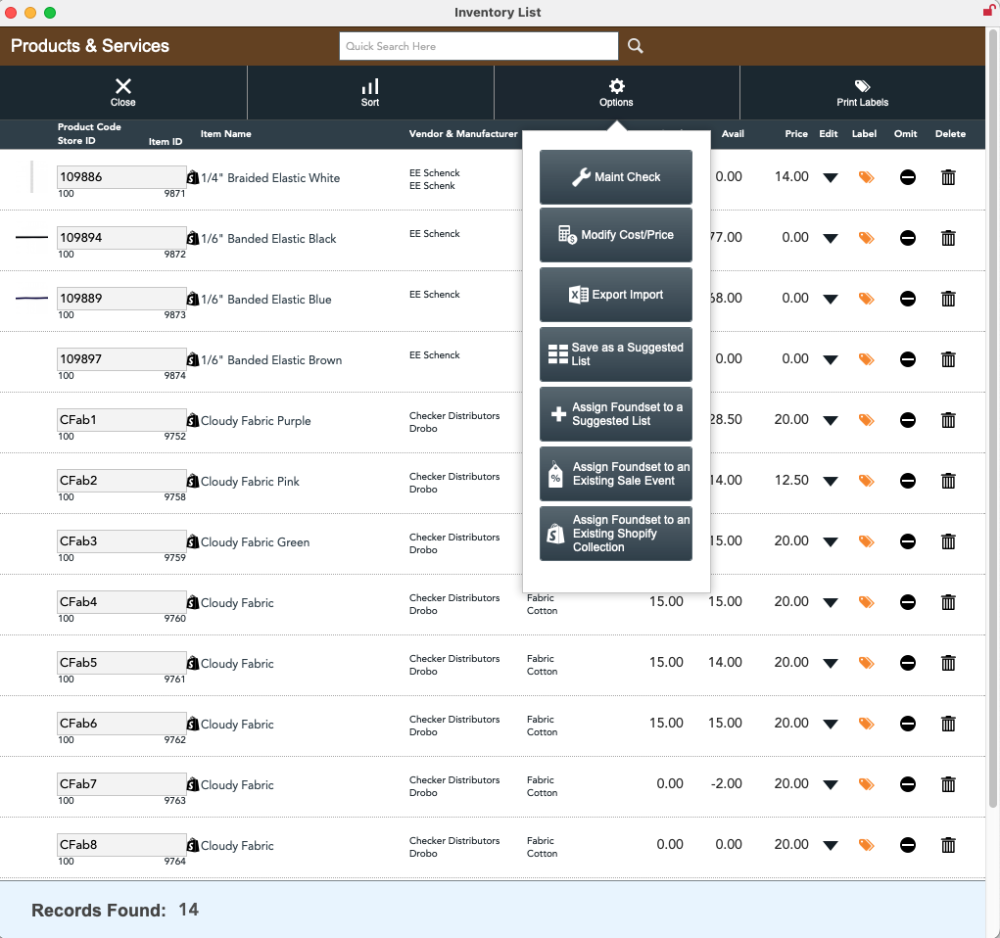Select Maint Check from the Options menu
The width and height of the screenshot is (1000, 938).
[x=615, y=177]
